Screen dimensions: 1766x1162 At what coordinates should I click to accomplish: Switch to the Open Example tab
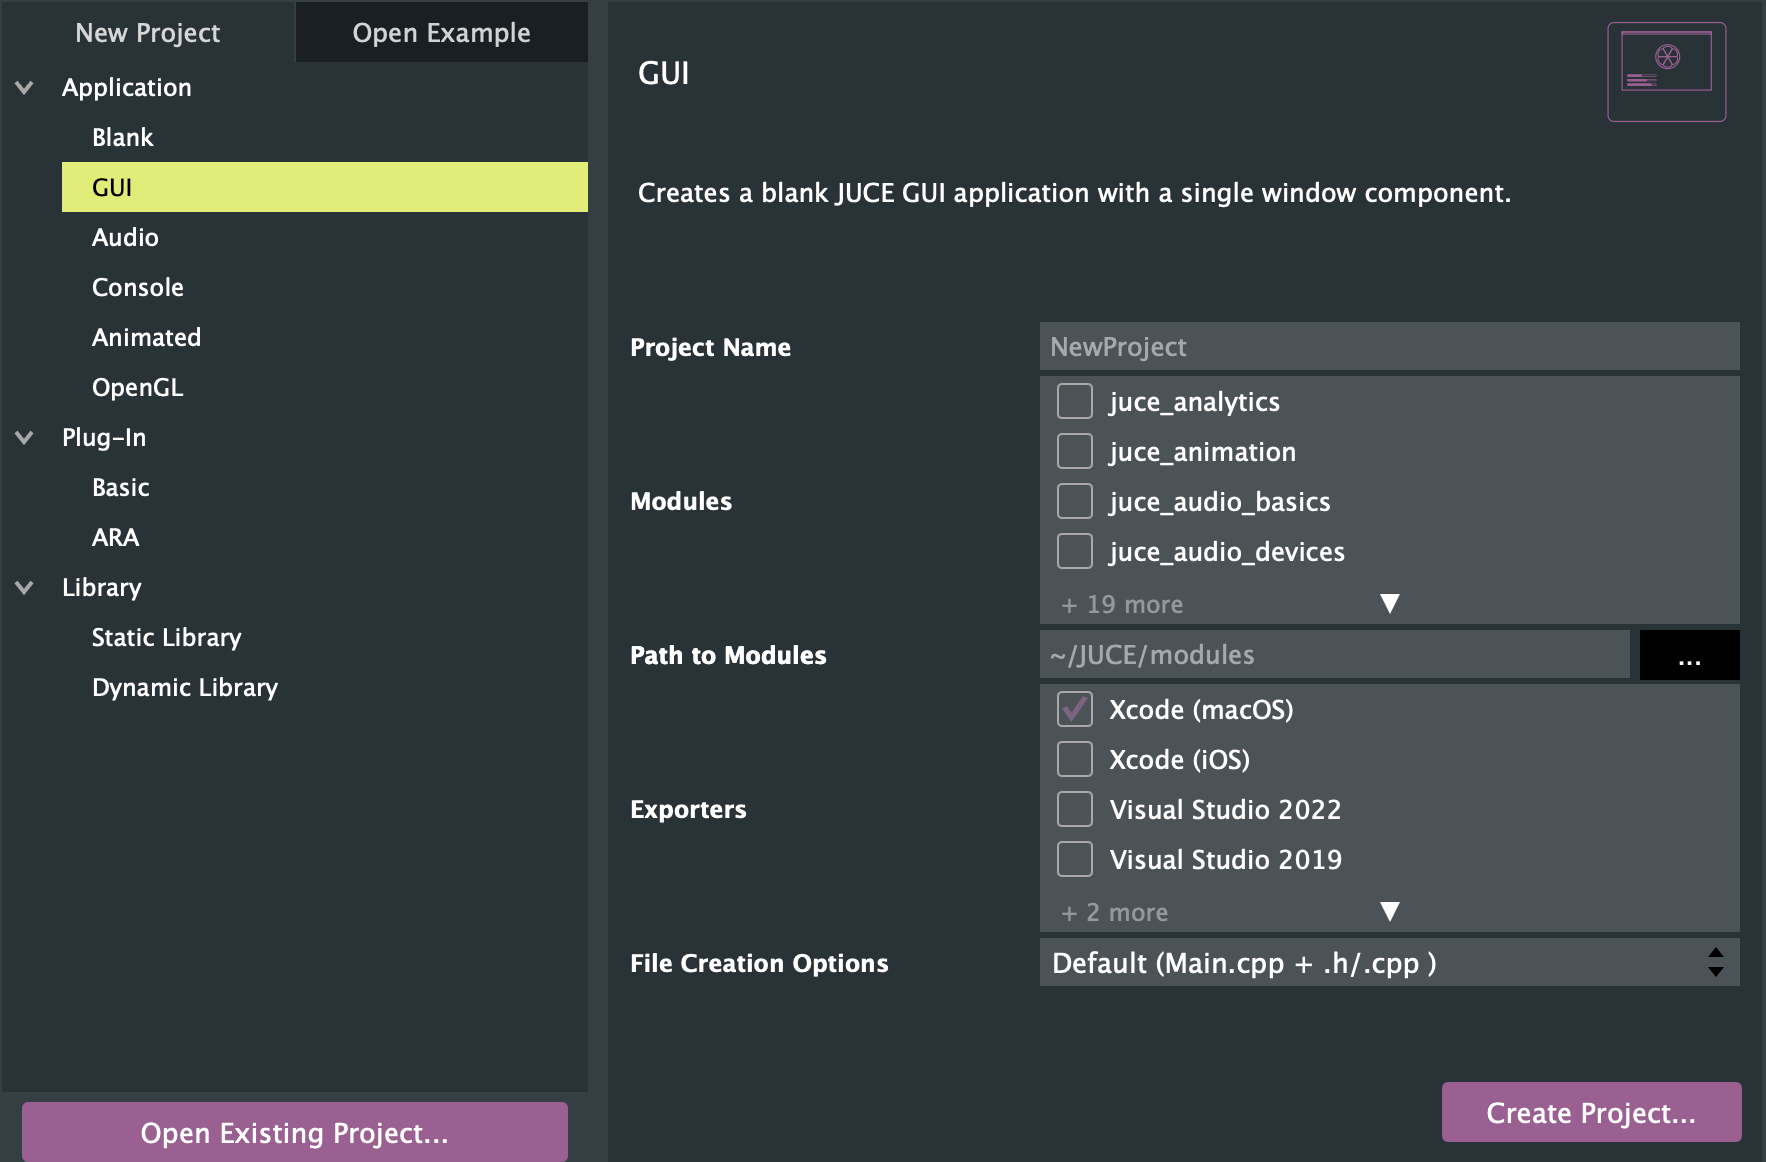click(441, 32)
